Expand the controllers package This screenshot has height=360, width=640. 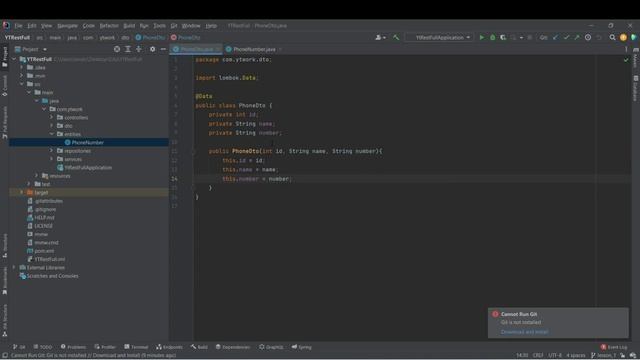(x=52, y=117)
